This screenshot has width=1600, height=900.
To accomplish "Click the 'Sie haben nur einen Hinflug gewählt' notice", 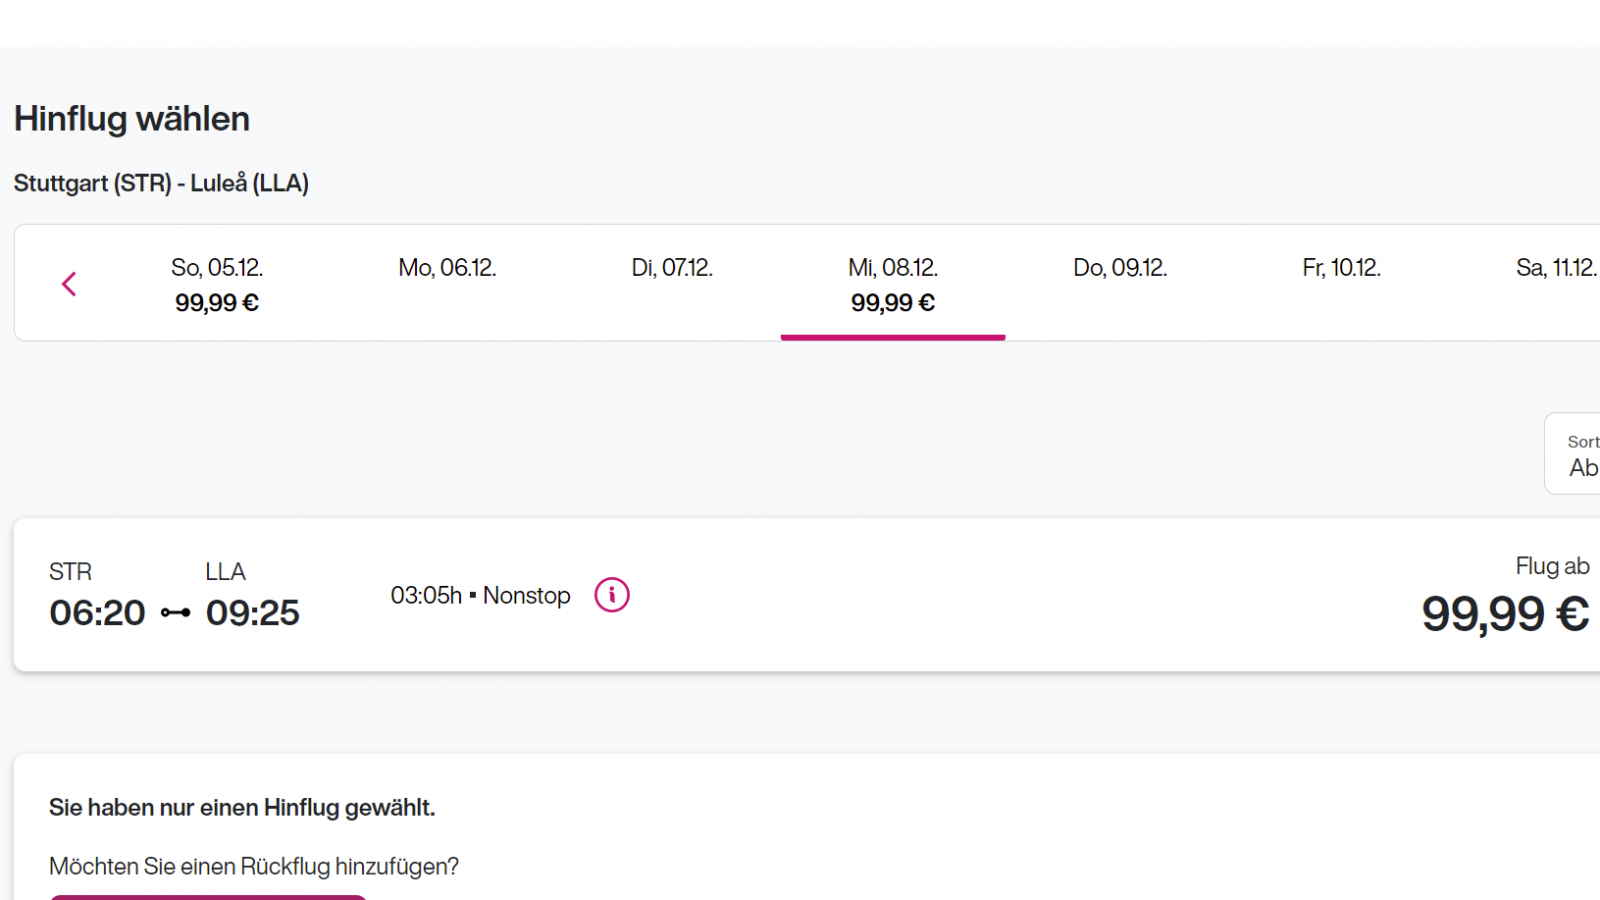I will [242, 808].
